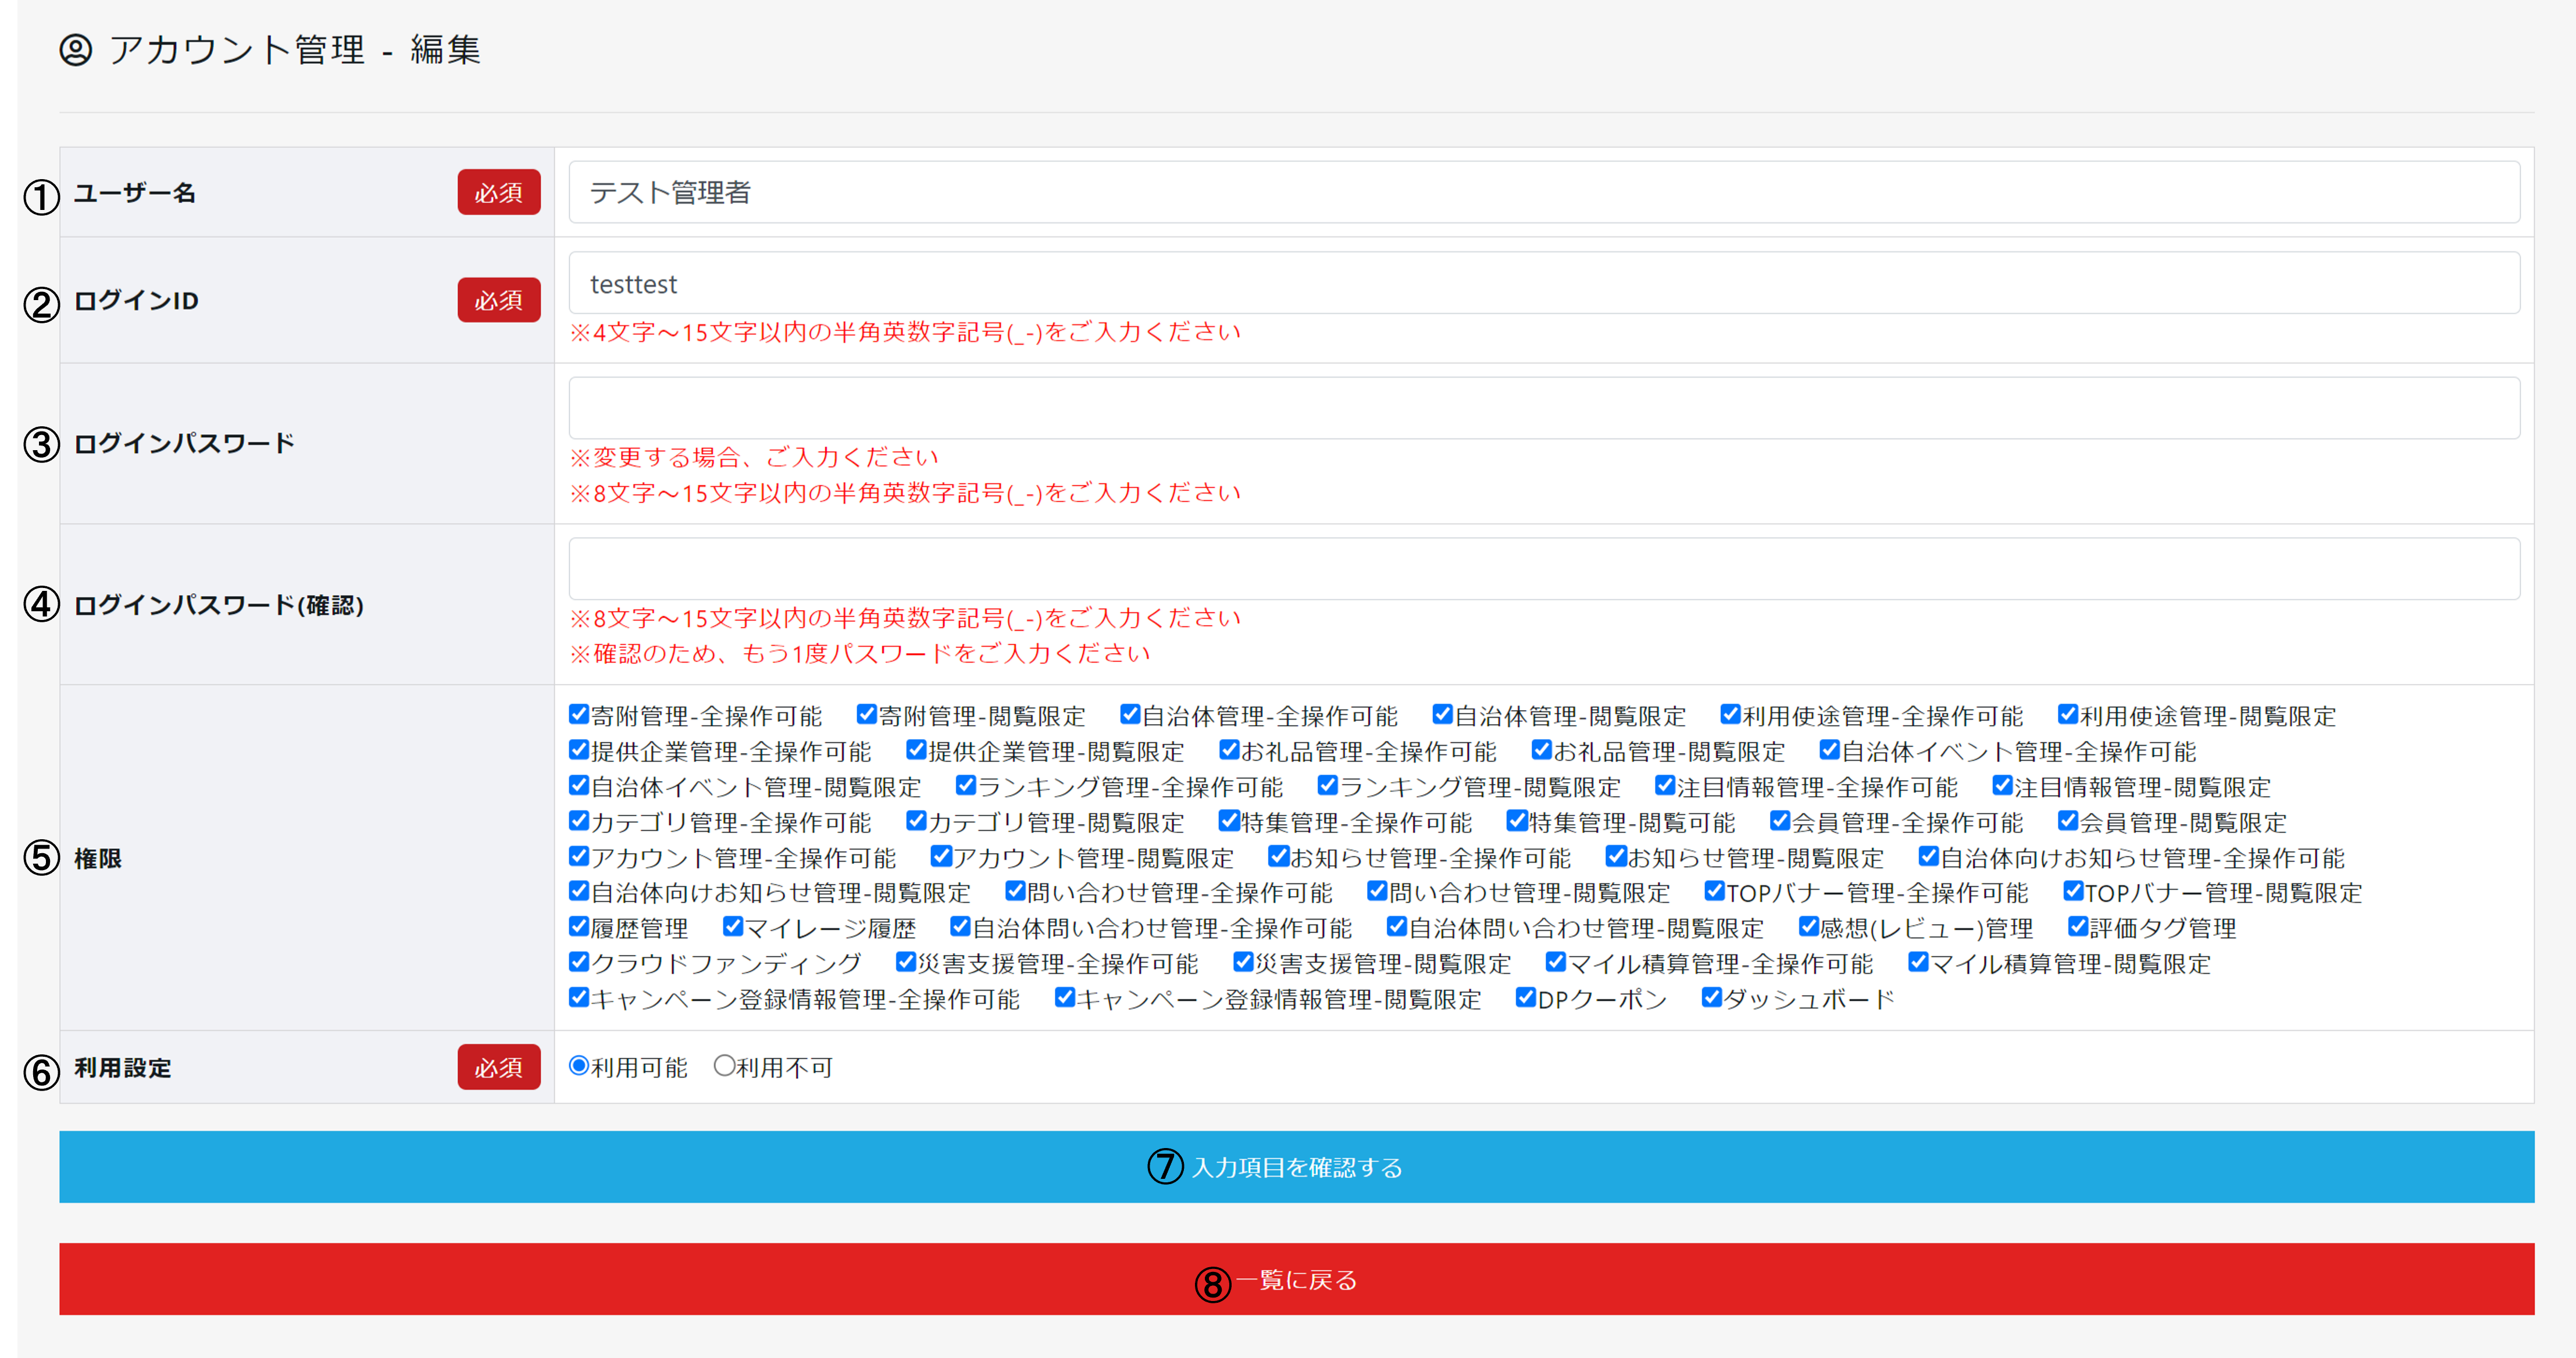Uncheck 寄附管理-全操作可能 permission
2576x1358 pixels.
(578, 714)
